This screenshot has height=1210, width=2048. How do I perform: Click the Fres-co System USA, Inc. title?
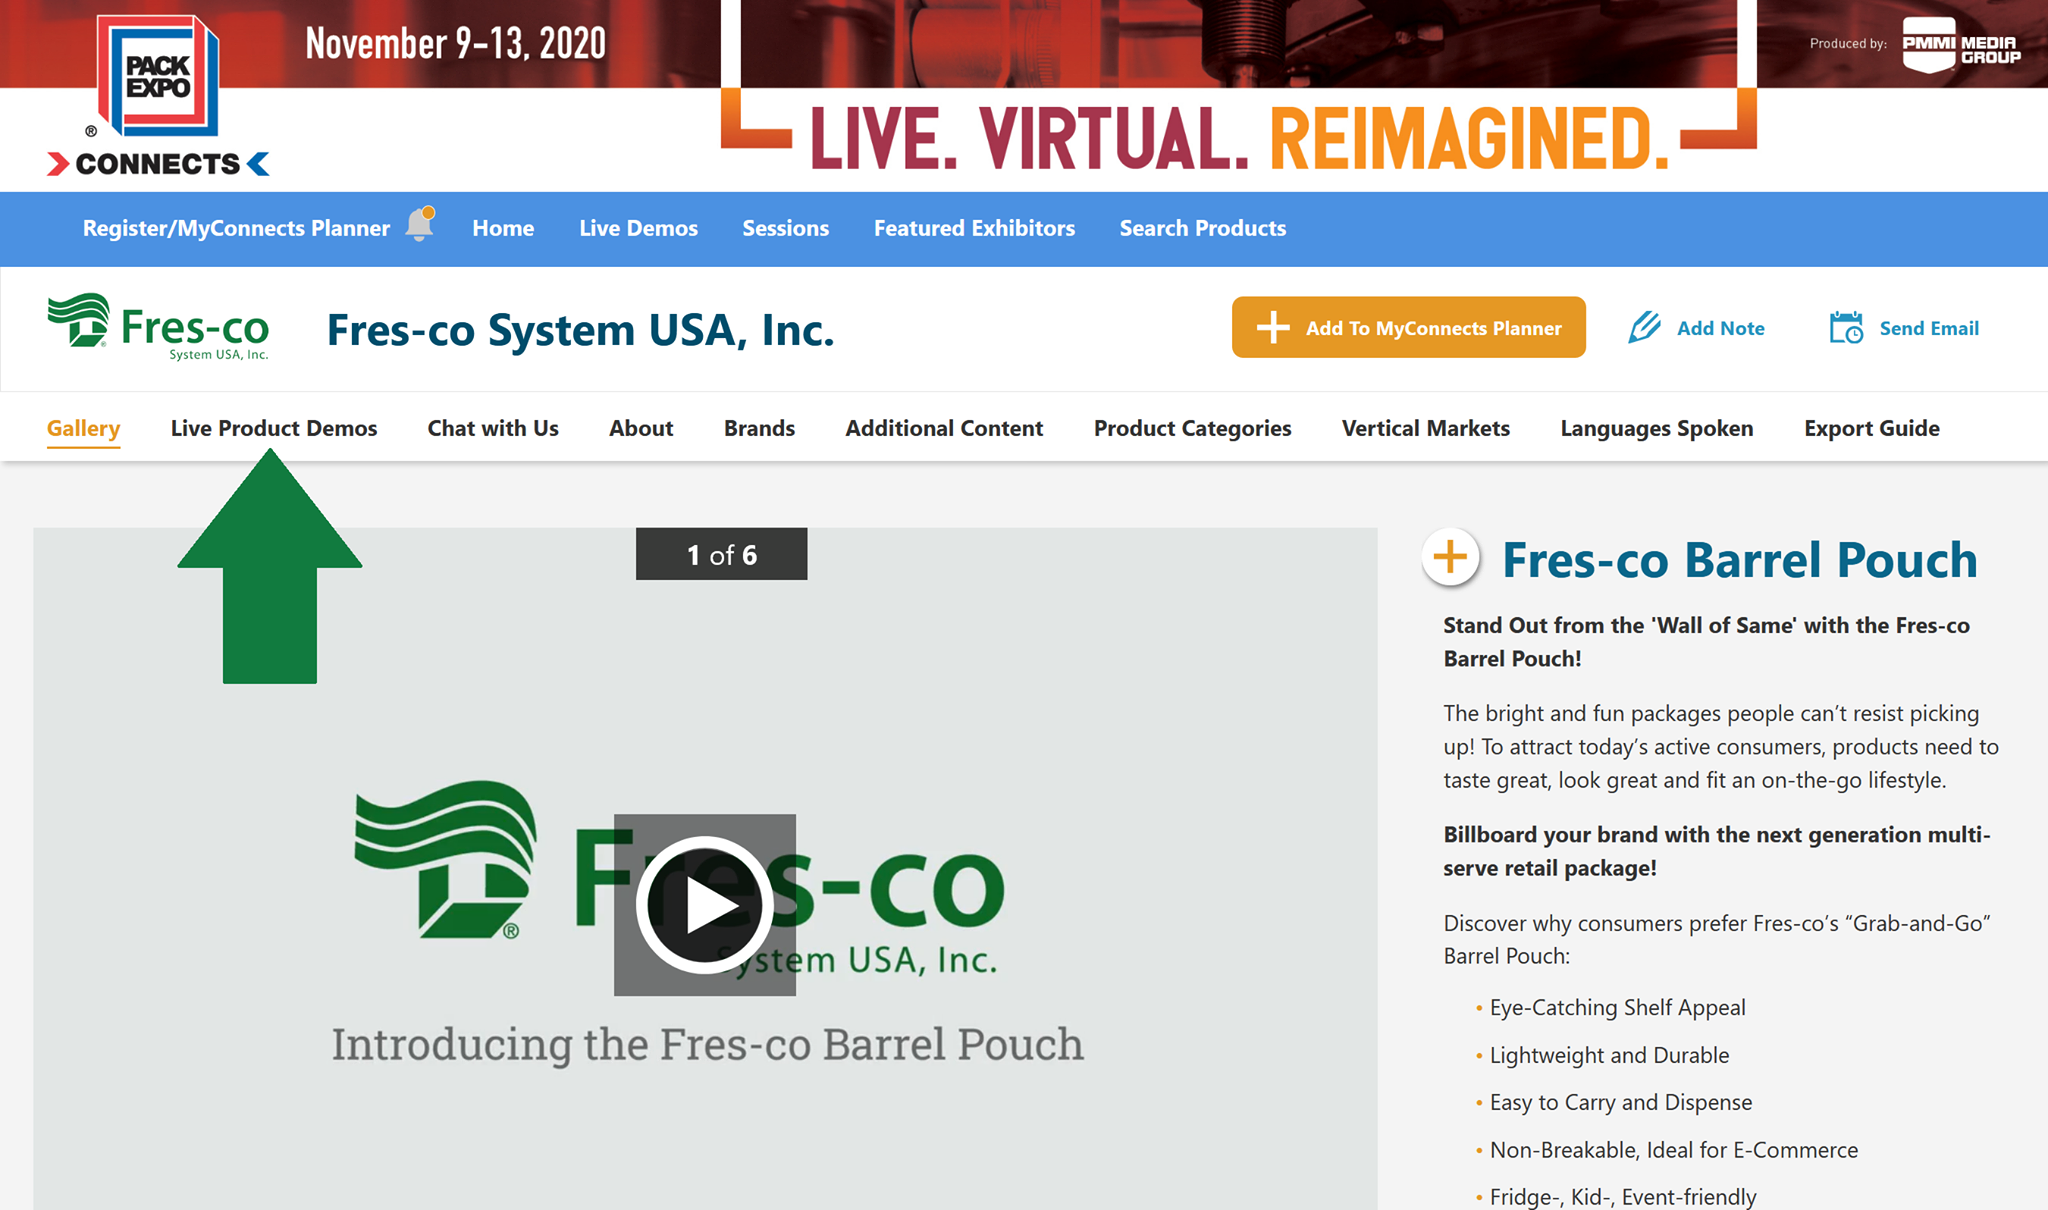tap(580, 329)
